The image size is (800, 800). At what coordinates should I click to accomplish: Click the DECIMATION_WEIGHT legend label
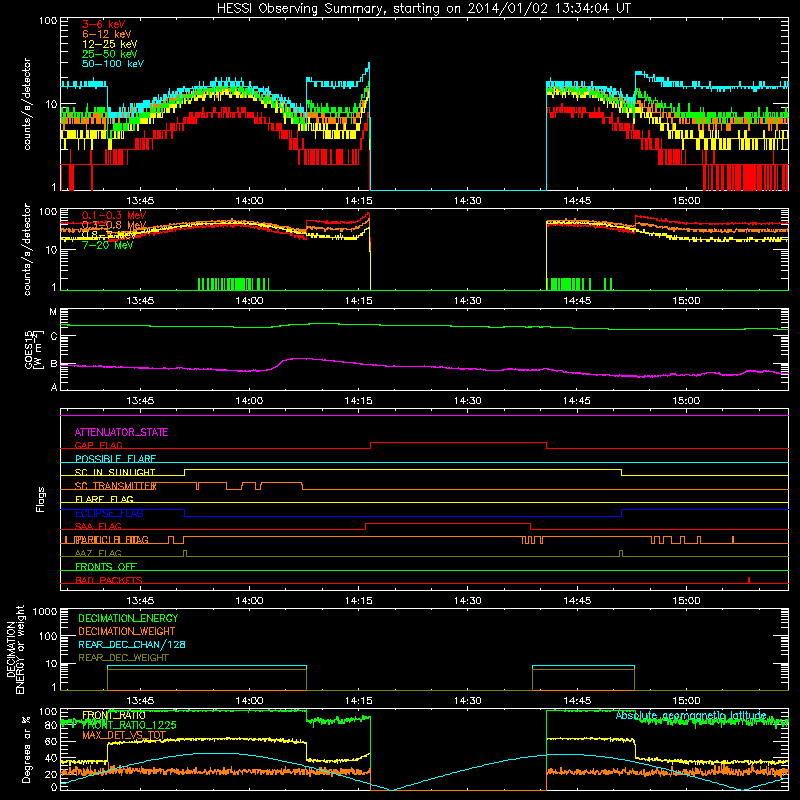(127, 631)
